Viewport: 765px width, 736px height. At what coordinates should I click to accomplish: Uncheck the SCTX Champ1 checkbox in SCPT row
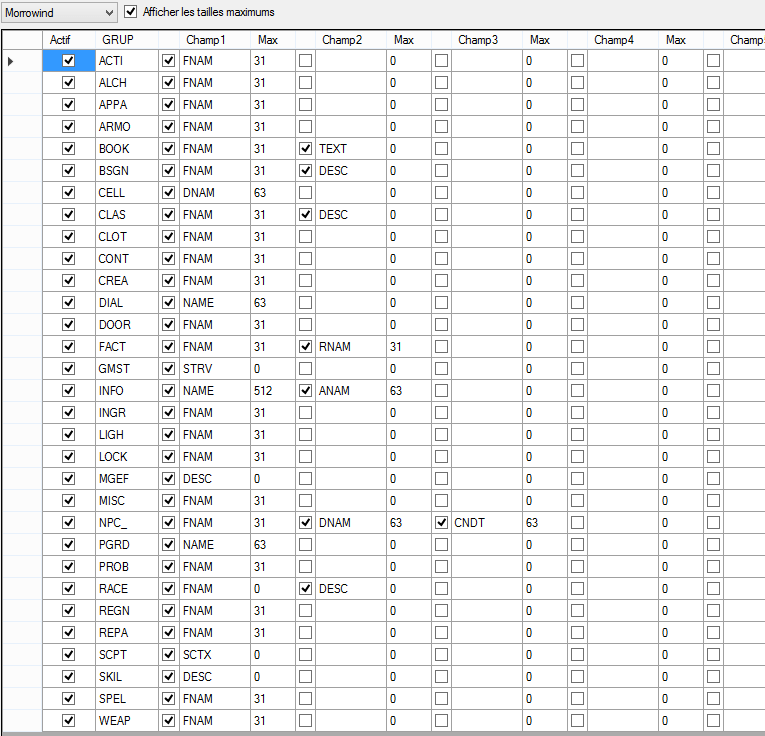(168, 655)
